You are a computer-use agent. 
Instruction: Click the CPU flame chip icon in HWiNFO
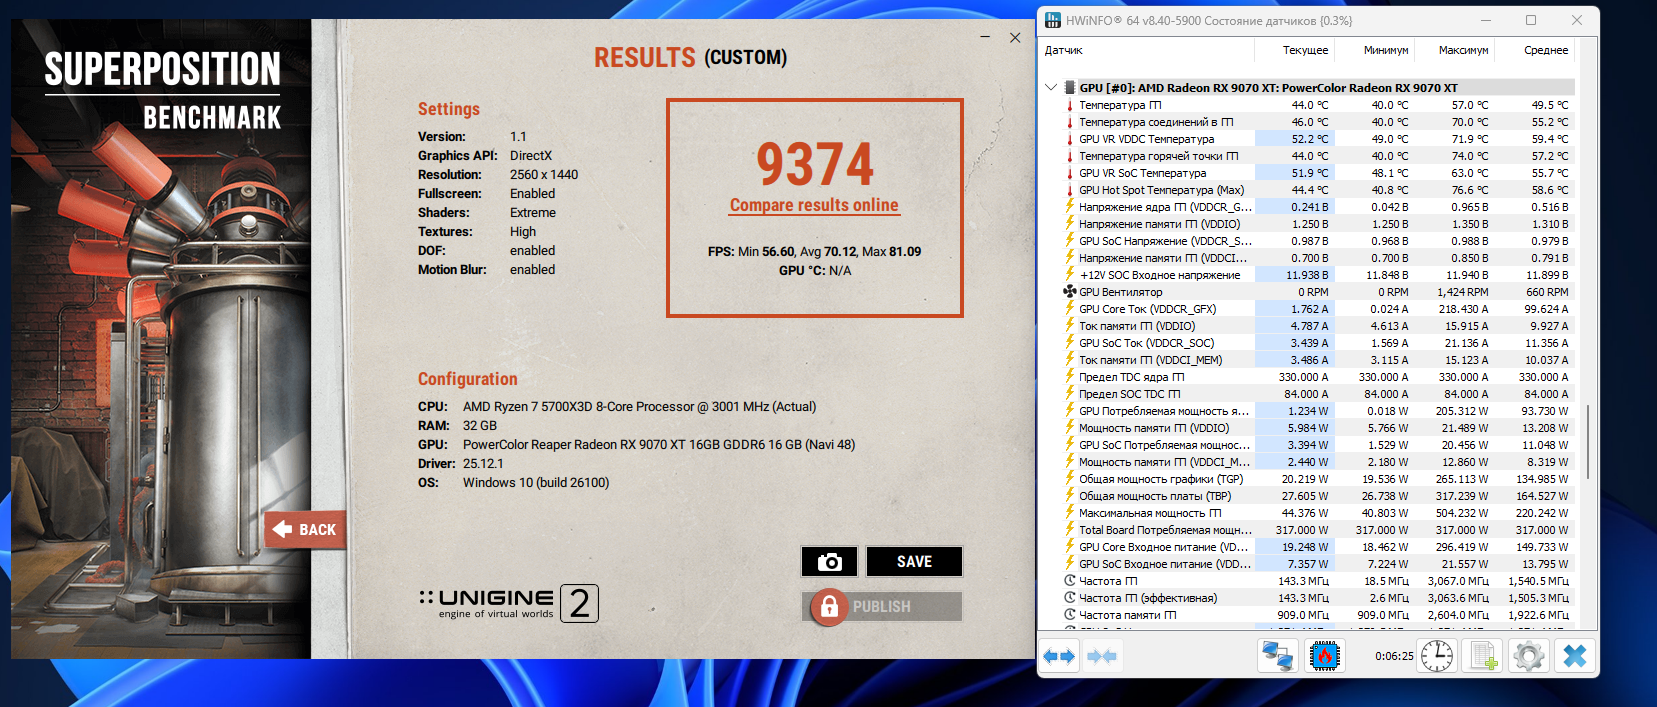1324,656
